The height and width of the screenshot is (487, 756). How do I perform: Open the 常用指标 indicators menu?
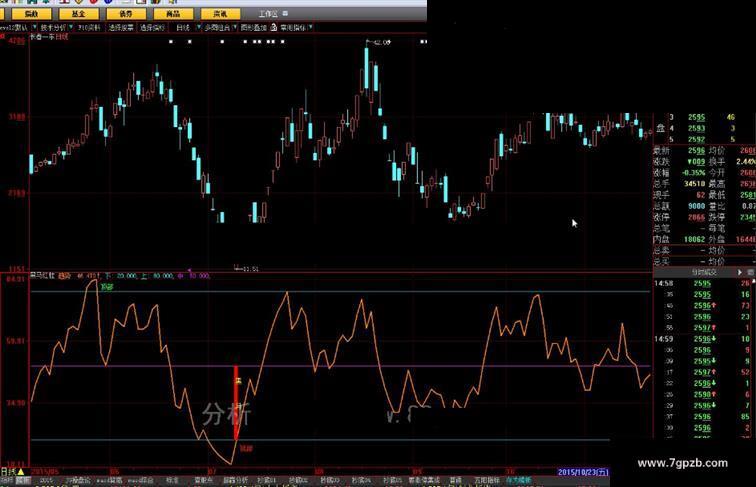293,28
